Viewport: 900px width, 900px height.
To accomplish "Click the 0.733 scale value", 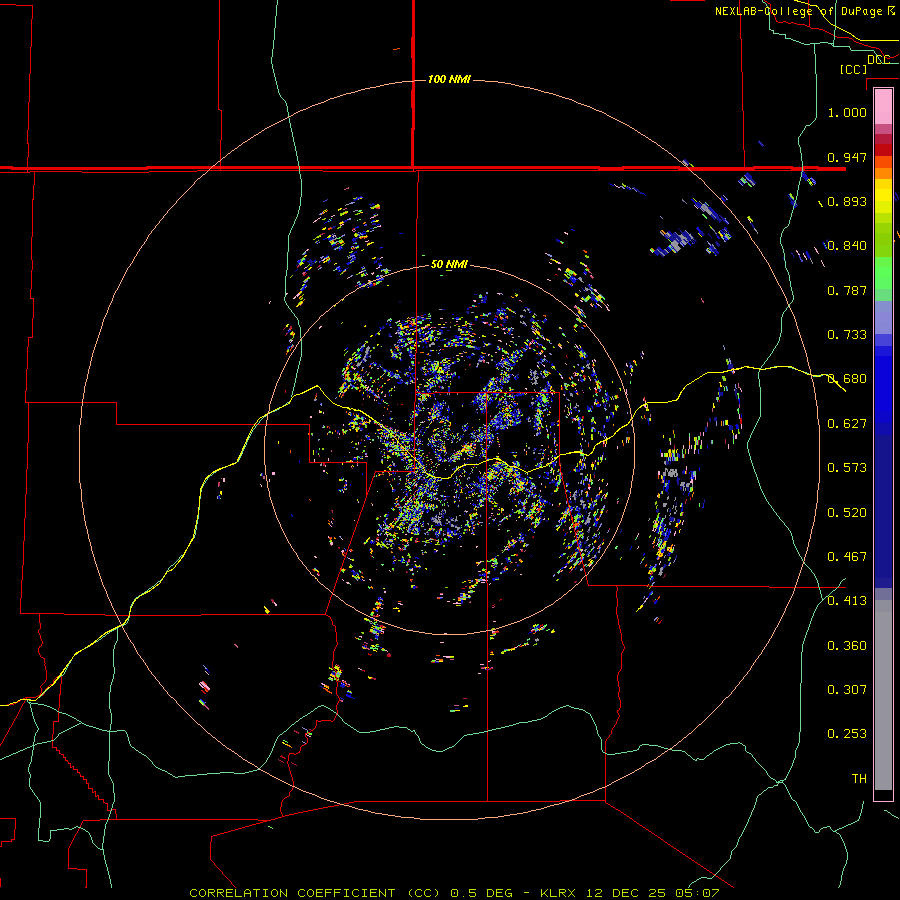I will (x=847, y=335).
